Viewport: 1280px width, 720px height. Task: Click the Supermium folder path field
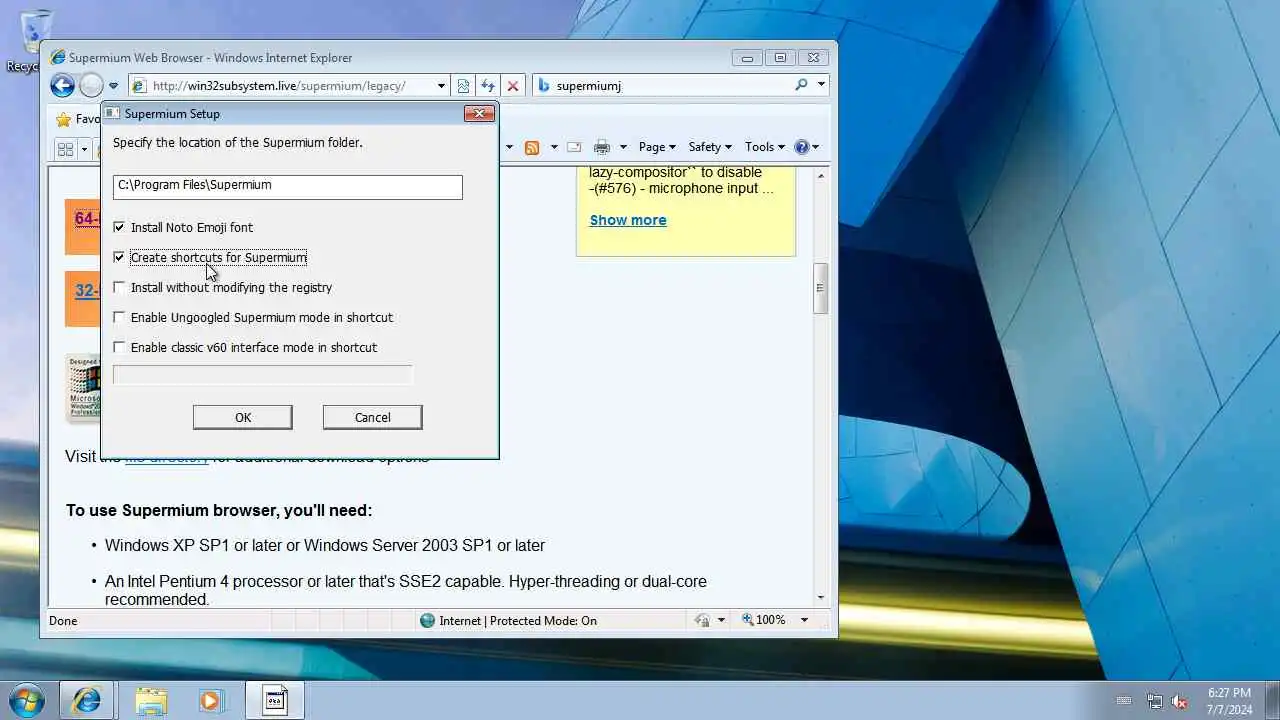(288, 186)
